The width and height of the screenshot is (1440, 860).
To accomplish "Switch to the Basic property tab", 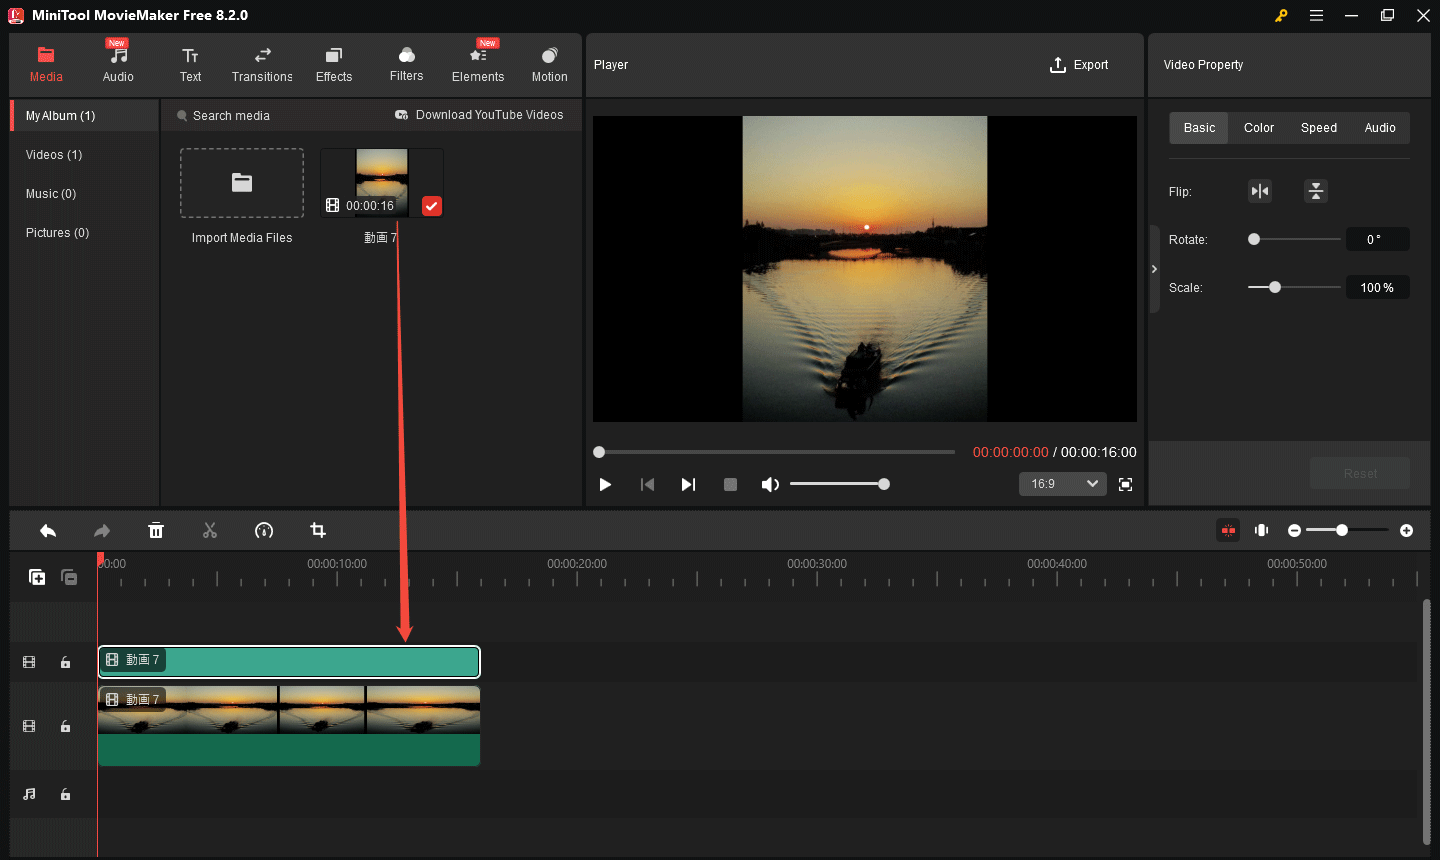I will point(1199,128).
